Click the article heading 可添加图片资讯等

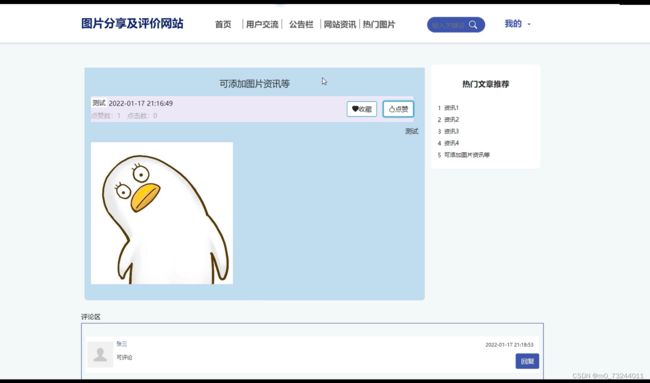click(255, 84)
